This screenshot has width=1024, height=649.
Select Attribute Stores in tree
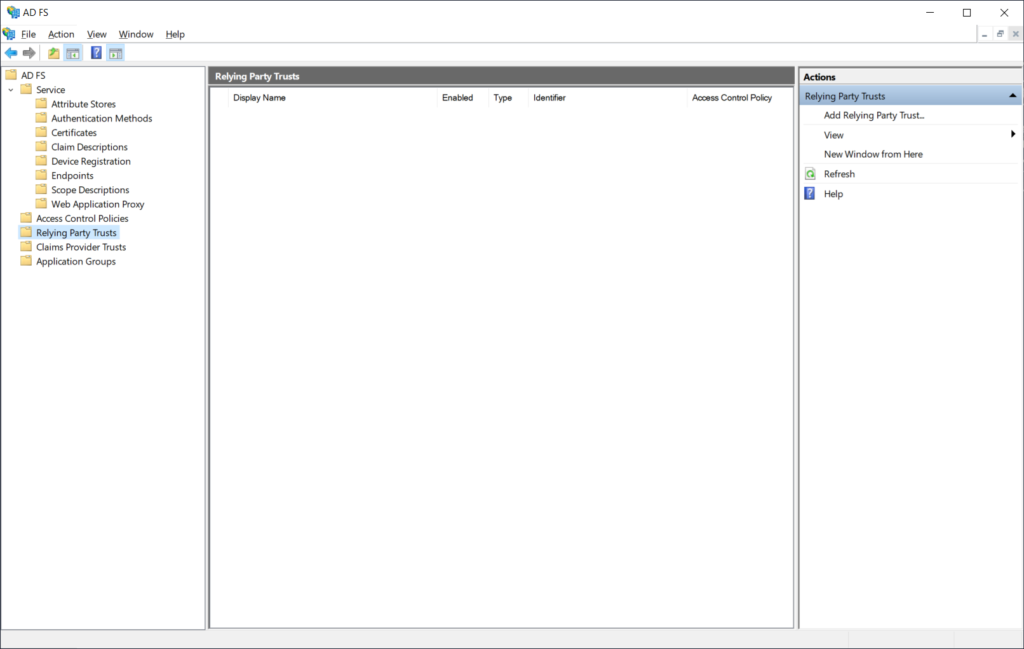[84, 104]
